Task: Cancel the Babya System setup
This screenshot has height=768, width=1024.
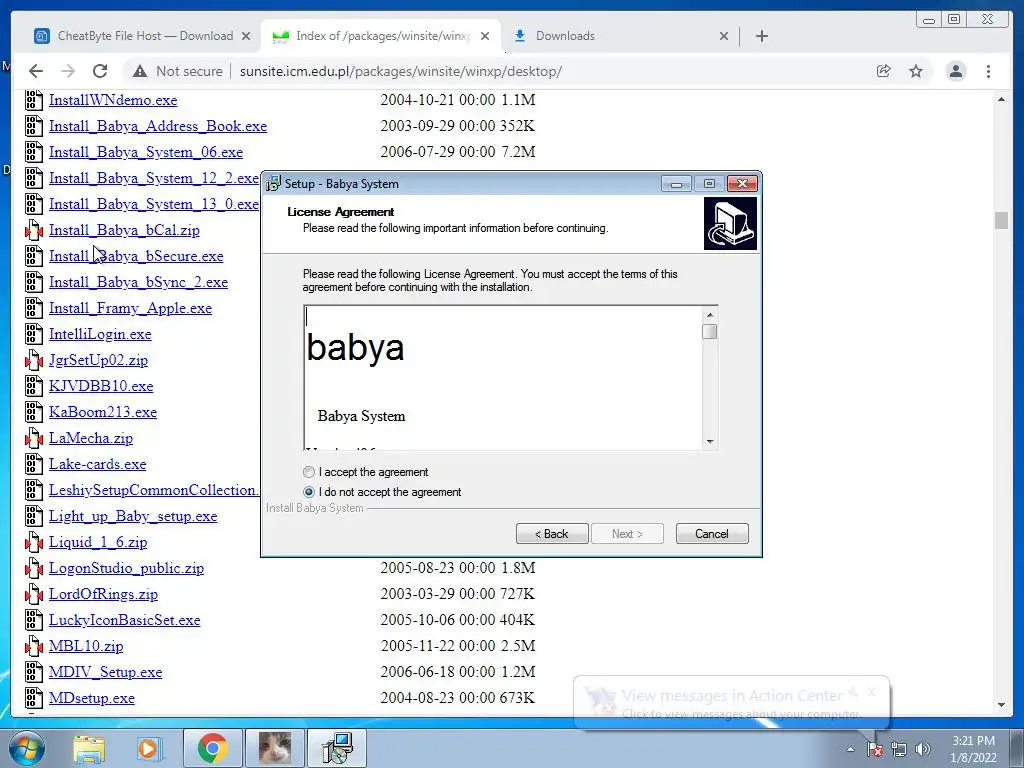Action: [x=712, y=534]
